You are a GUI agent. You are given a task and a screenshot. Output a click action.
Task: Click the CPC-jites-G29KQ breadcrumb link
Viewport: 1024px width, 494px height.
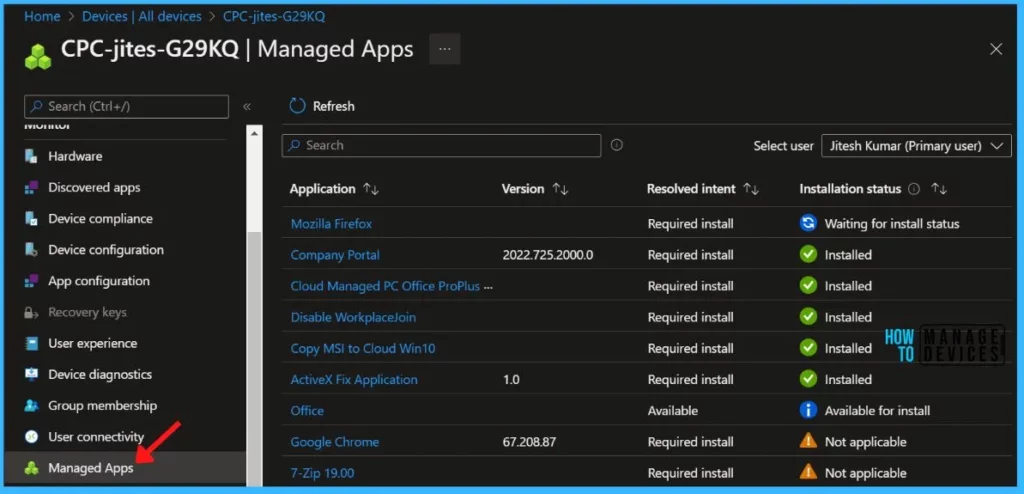click(274, 16)
